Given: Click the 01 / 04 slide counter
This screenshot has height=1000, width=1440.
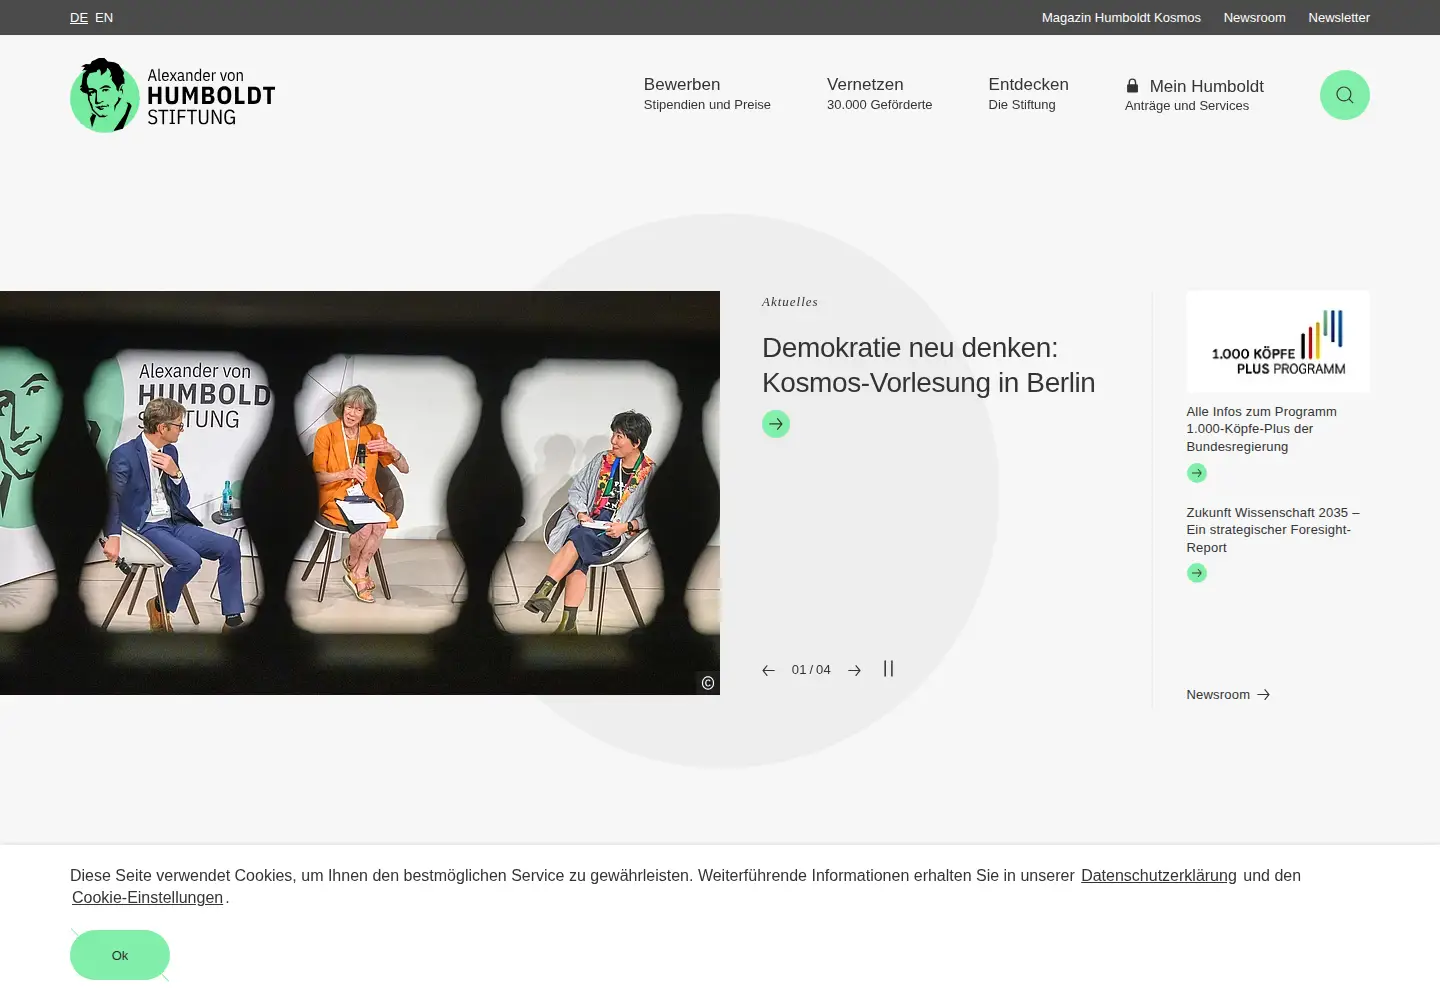Looking at the screenshot, I should coord(811,670).
